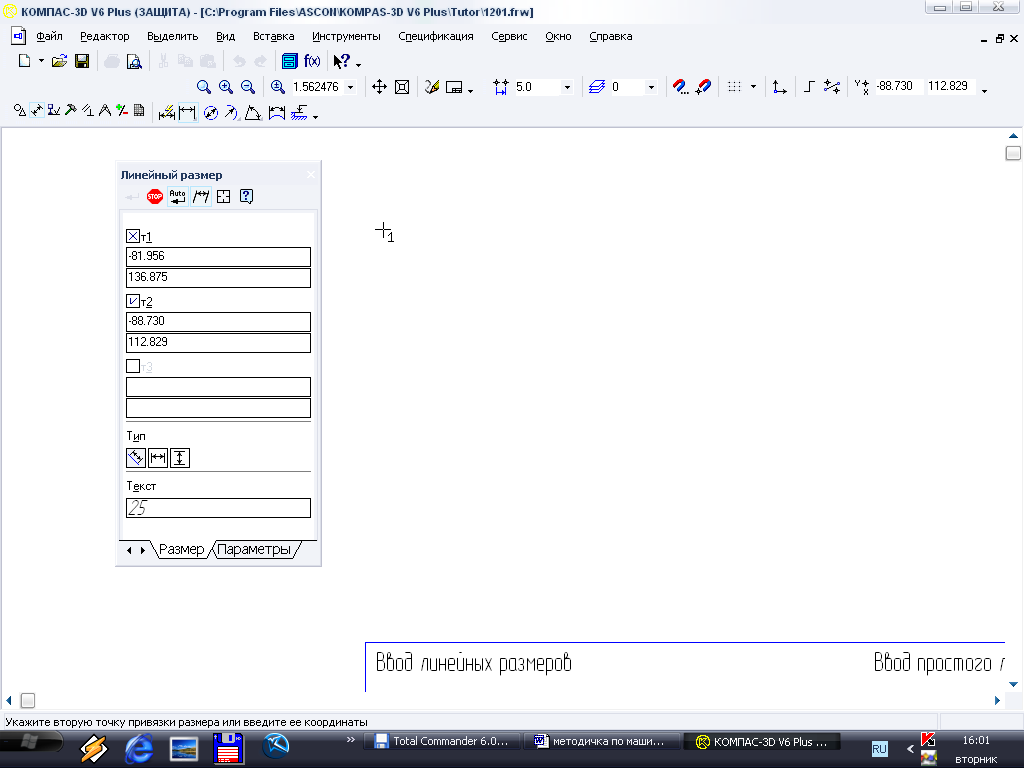
Task: Abort the command with the STOP button
Action: (x=155, y=197)
